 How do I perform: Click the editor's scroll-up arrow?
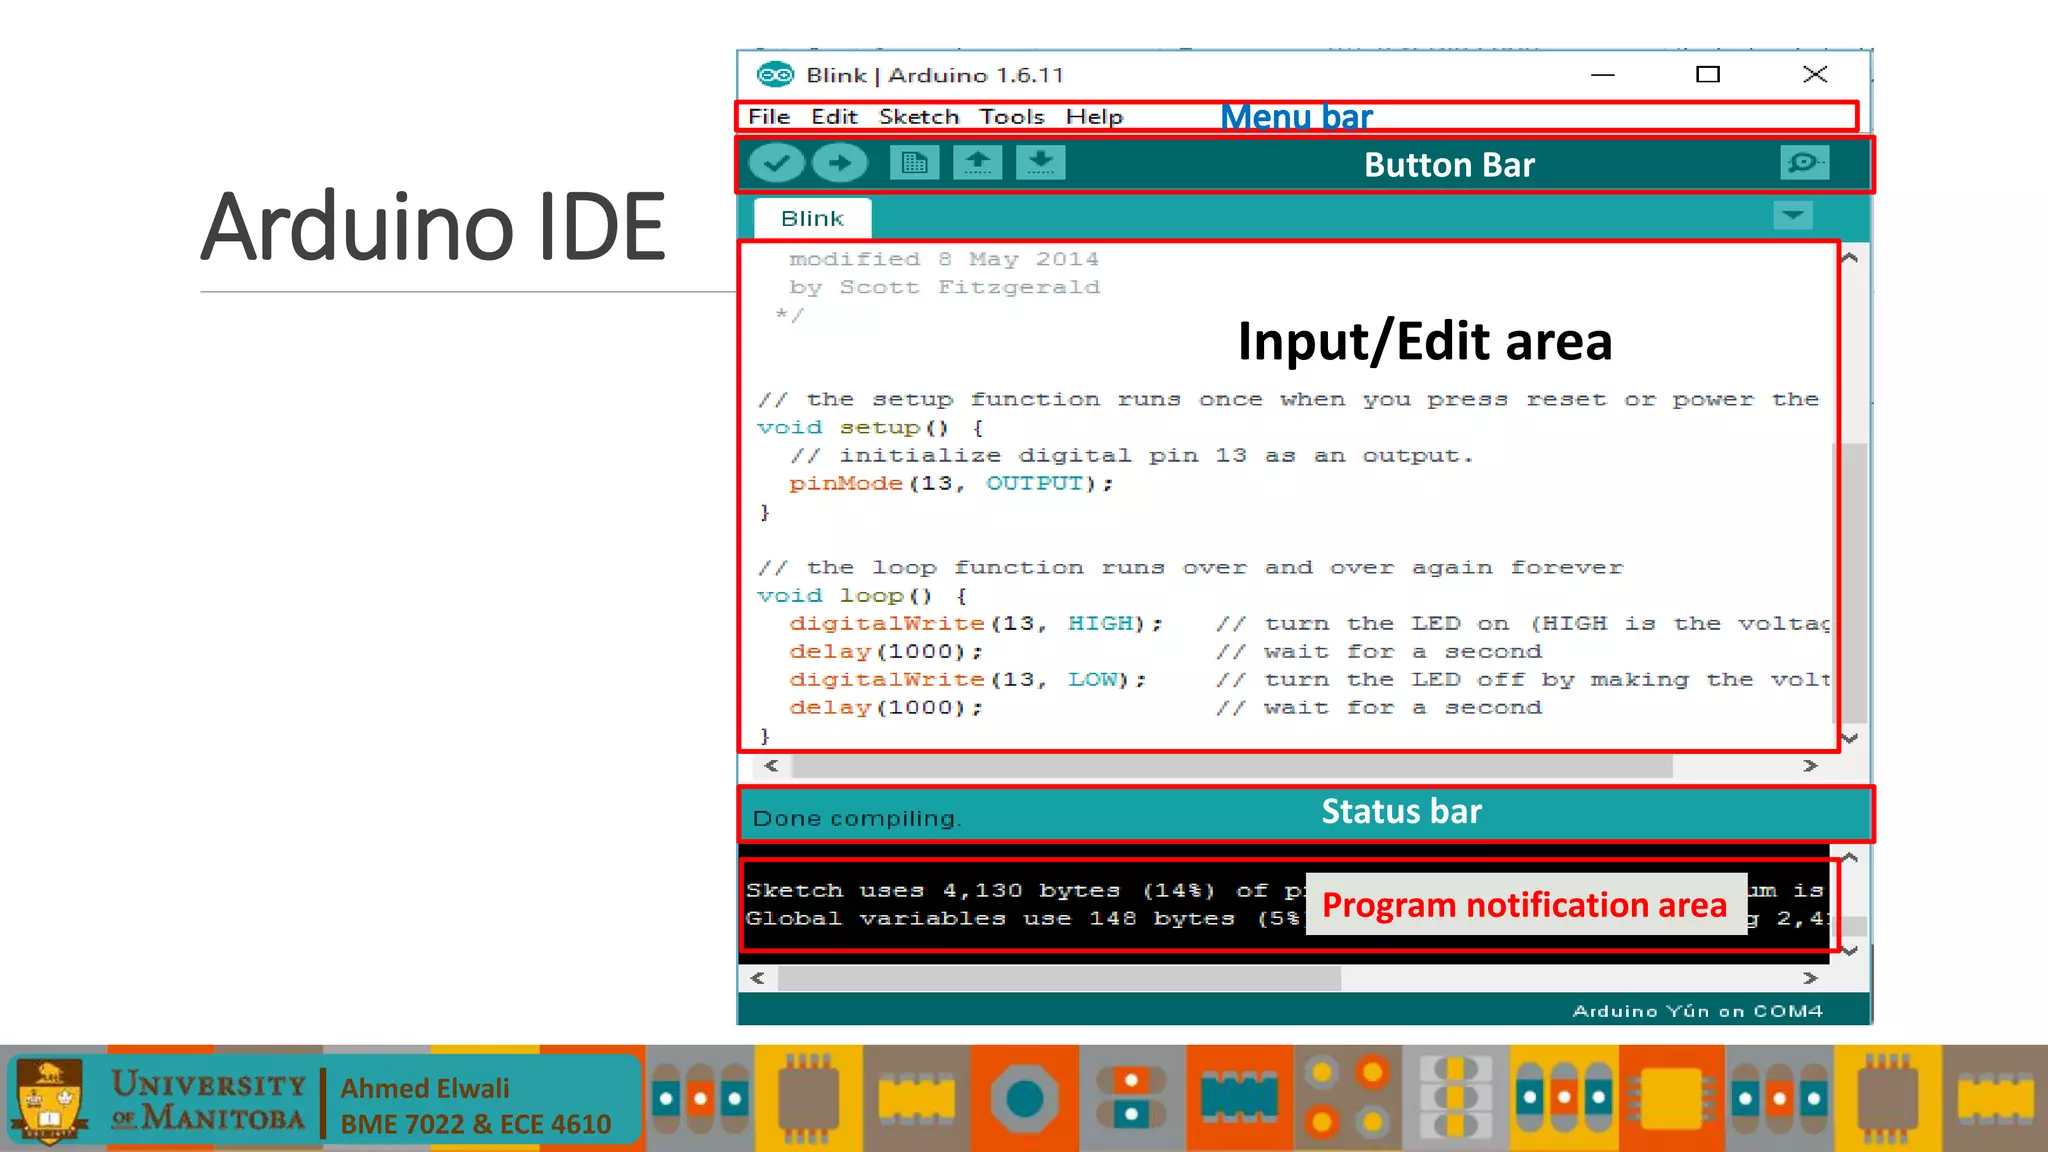click(1850, 258)
